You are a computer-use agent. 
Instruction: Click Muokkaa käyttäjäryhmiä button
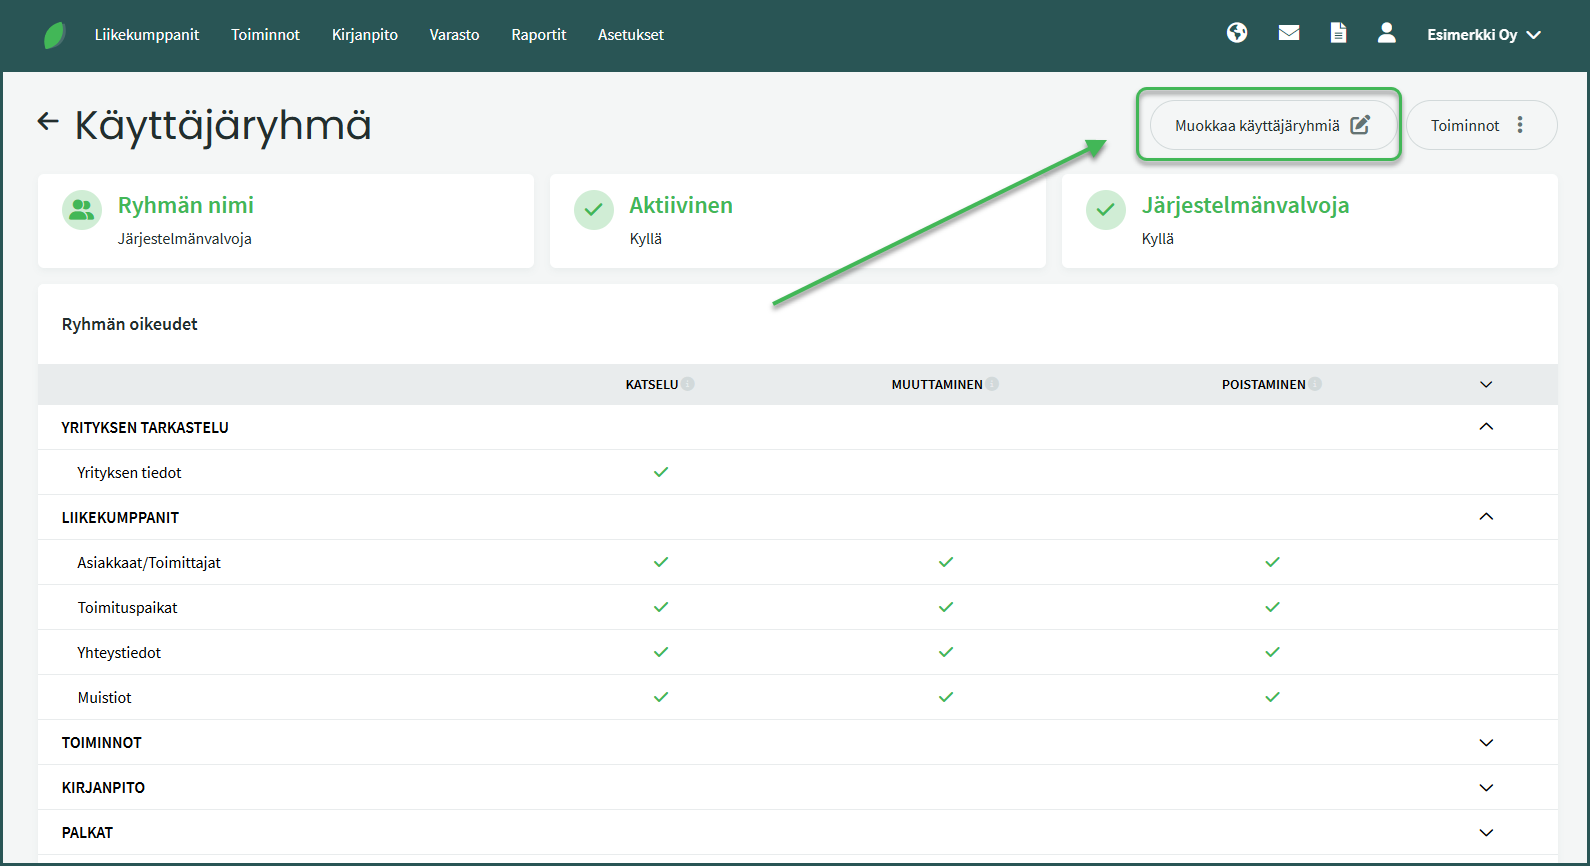coord(1270,125)
